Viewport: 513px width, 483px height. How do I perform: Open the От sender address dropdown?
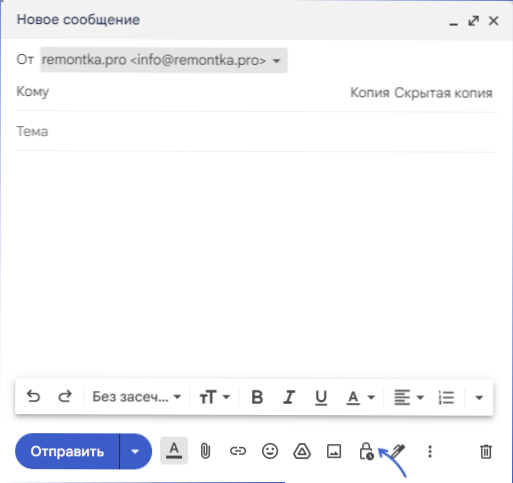pyautogui.click(x=164, y=60)
